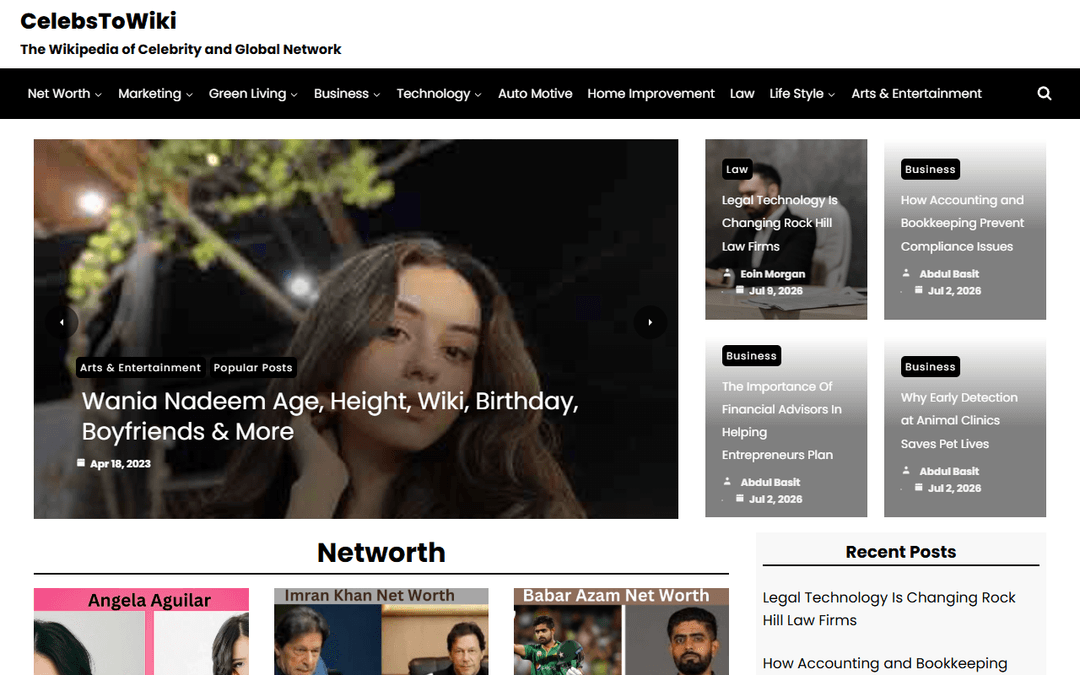Open Law menu item in navigation bar
The height and width of the screenshot is (675, 1080).
[x=742, y=93]
